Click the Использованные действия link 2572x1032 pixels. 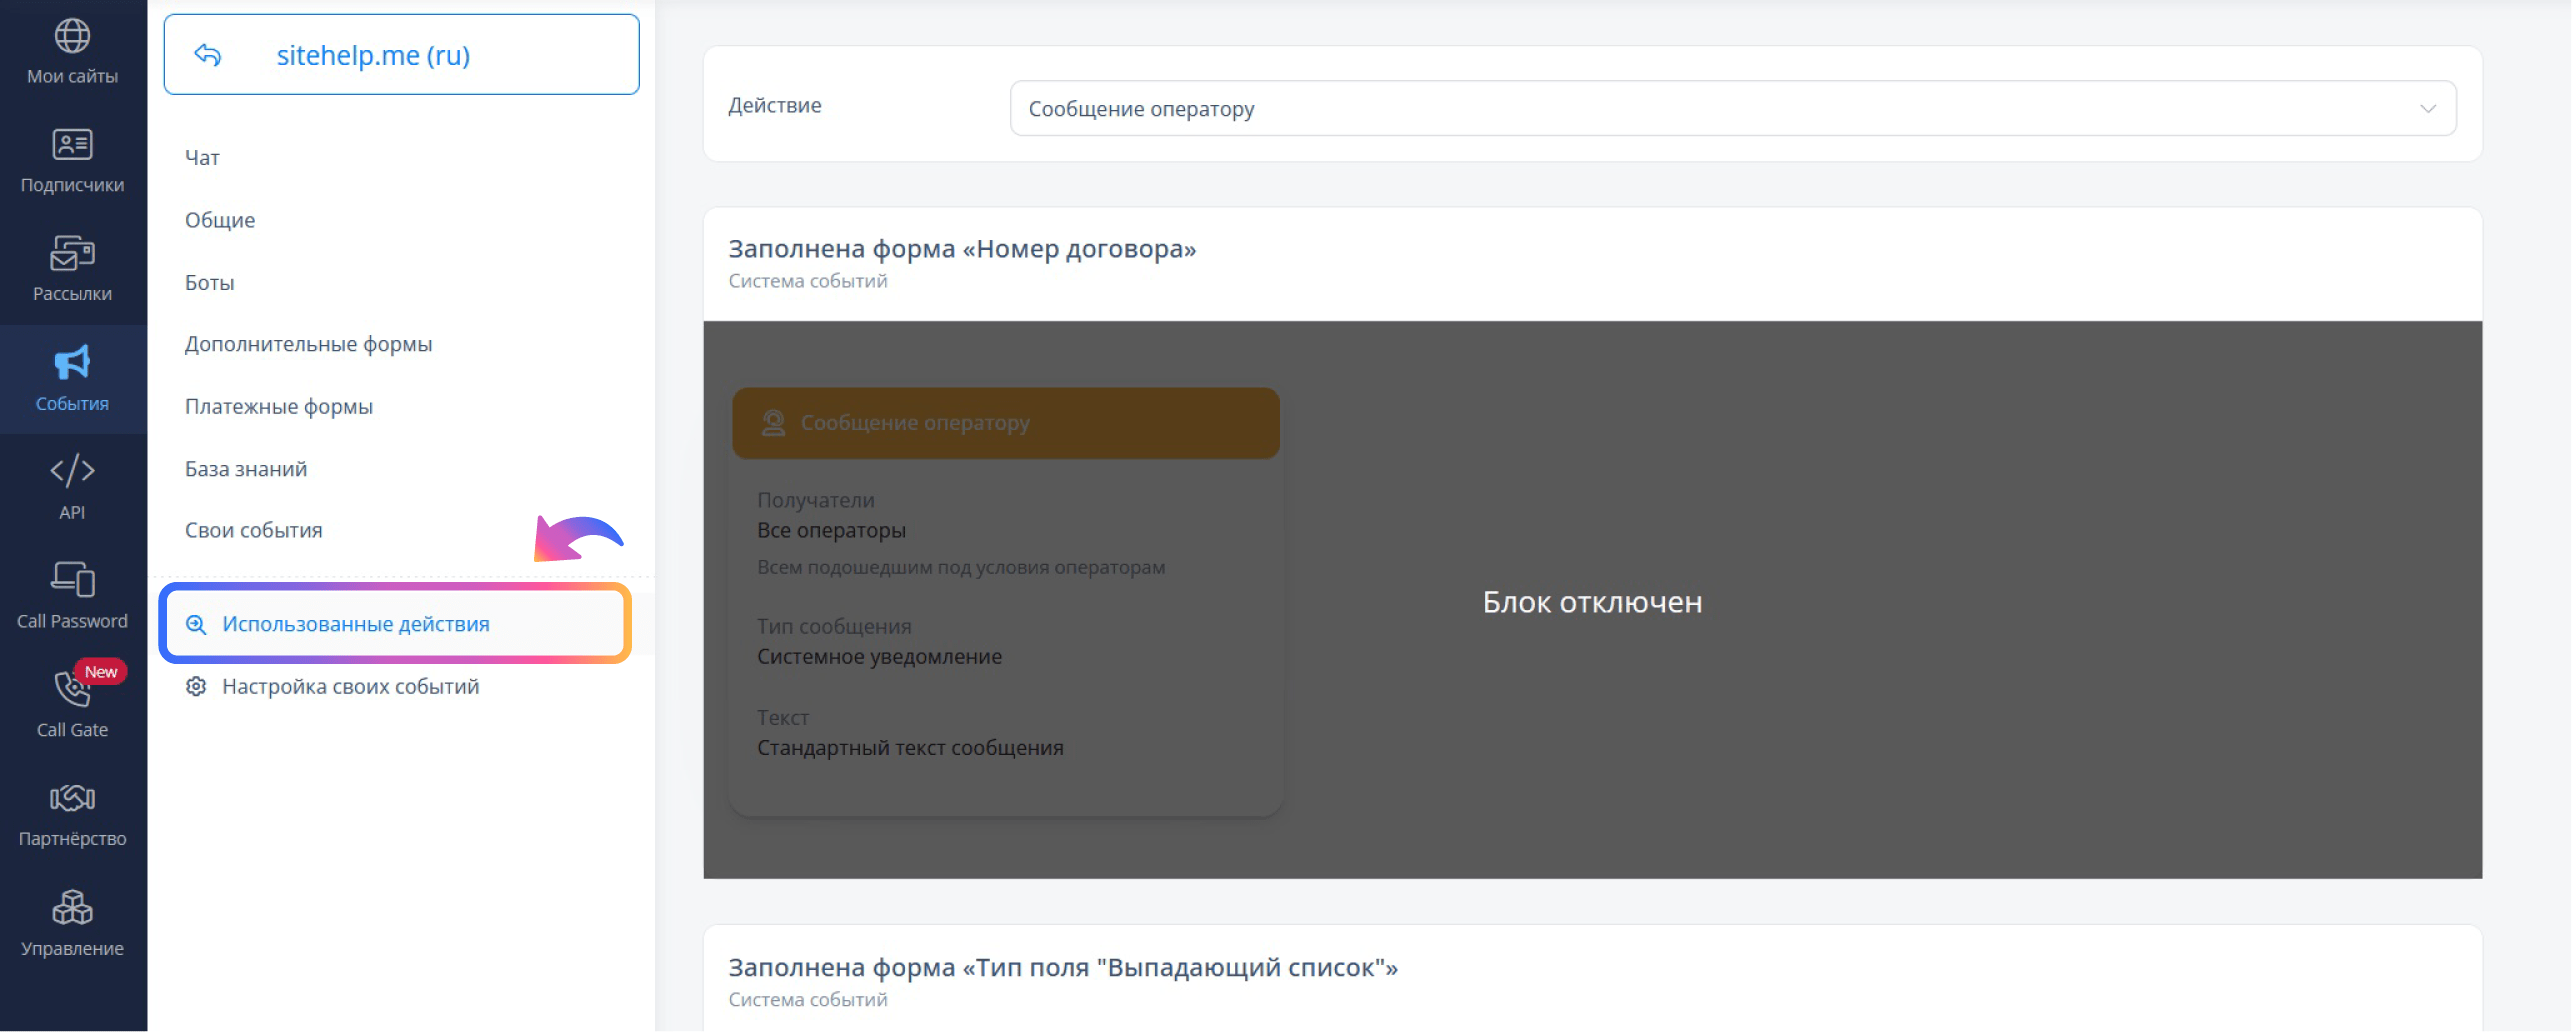(355, 624)
